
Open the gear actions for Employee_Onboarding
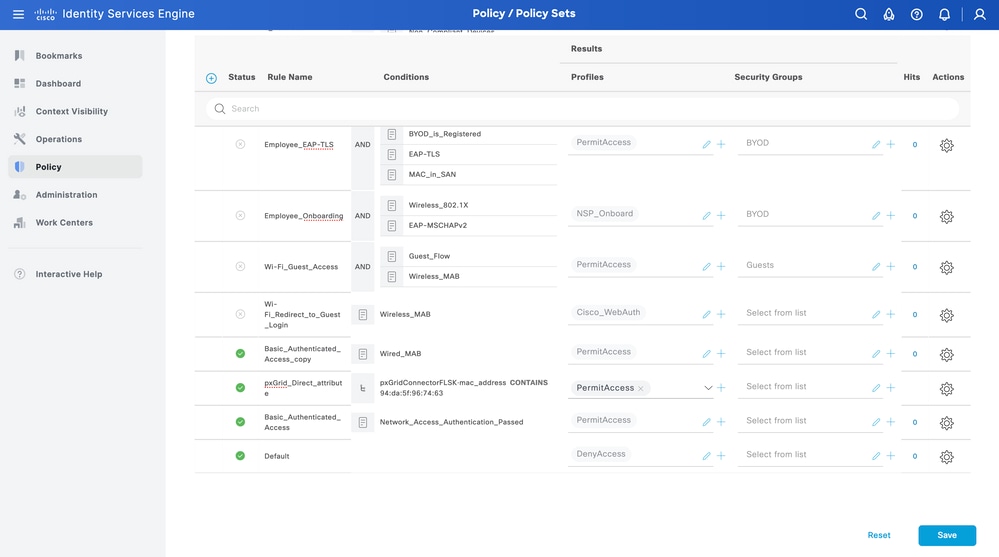point(947,217)
